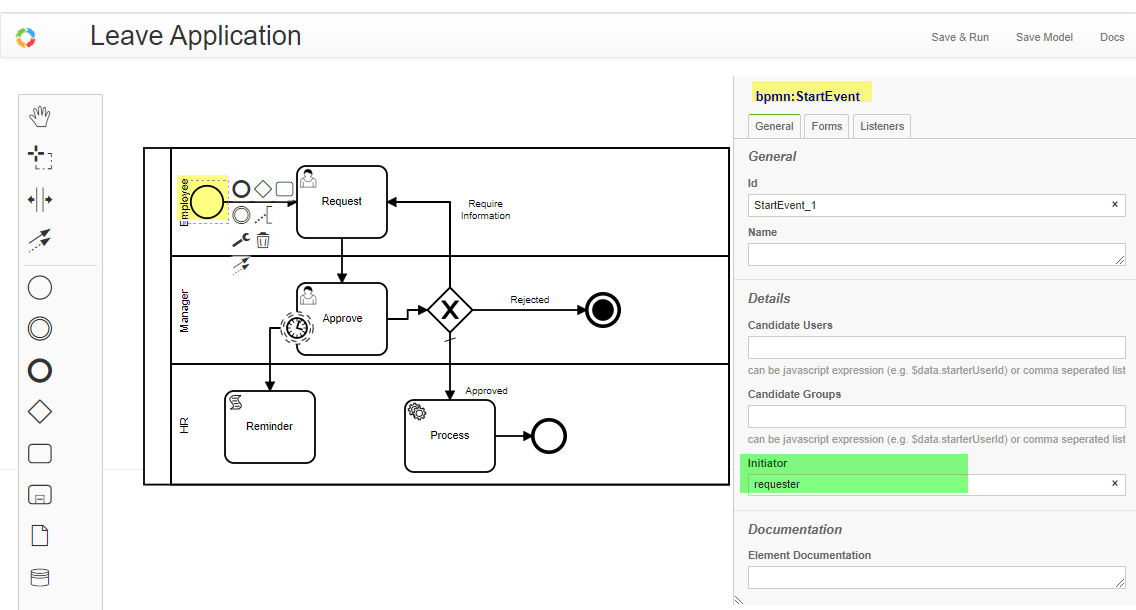Append a text annotation from the context pad
Image resolution: width=1136 pixels, height=610 pixels.
[x=265, y=214]
